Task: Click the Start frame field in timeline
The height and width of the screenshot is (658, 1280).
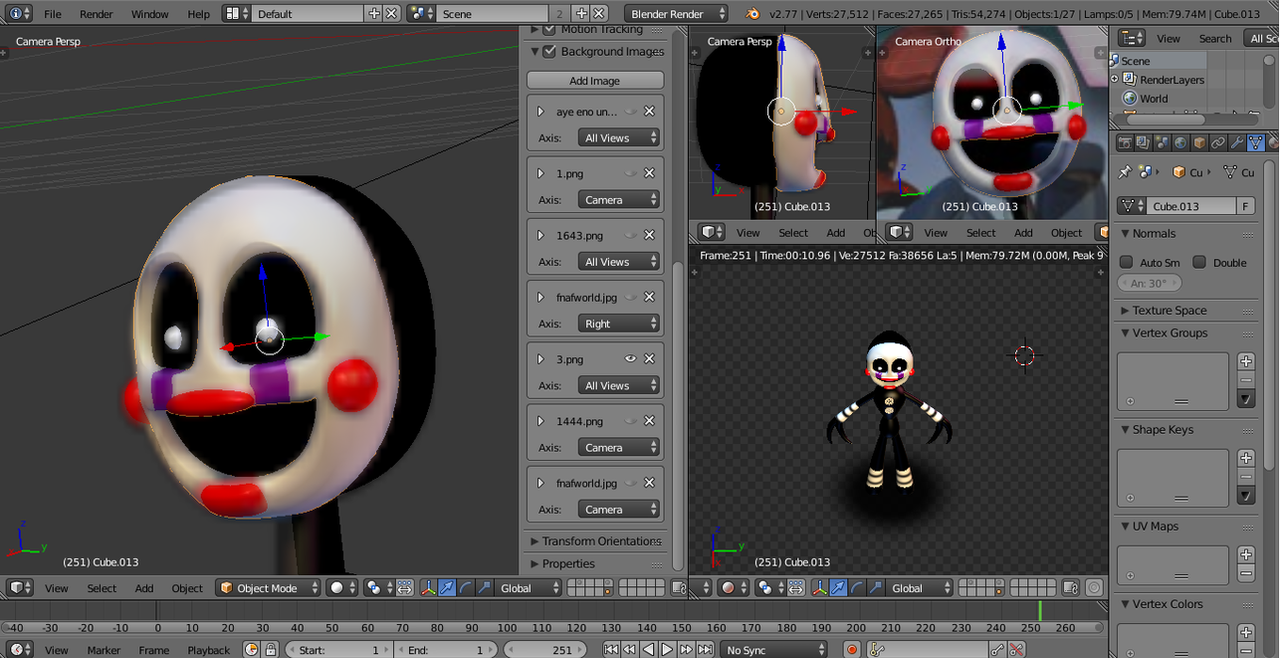Action: 339,650
